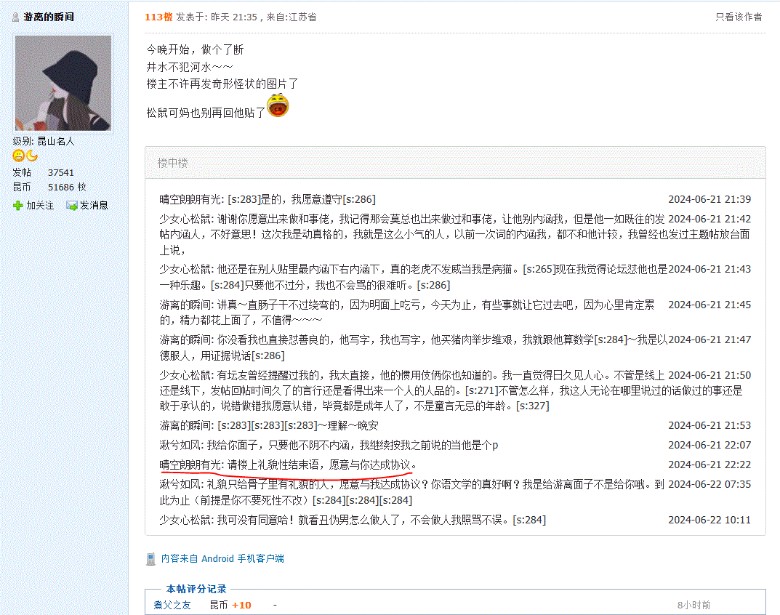Image resolution: width=780 pixels, height=615 pixels.
Task: Open rater 煮父之友 profile link
Action: [172, 605]
